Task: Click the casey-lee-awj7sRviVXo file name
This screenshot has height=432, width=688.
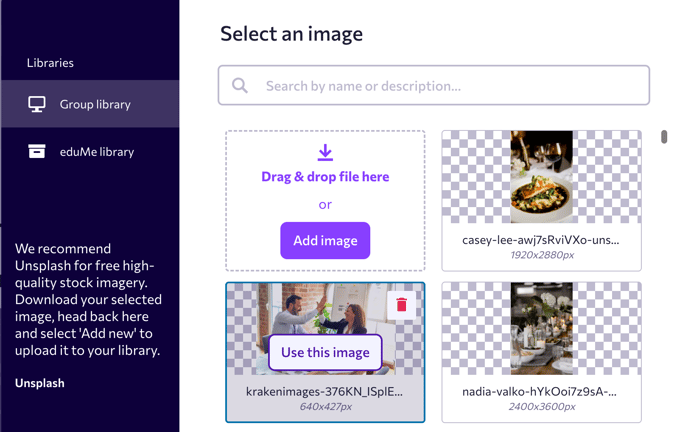Action: [x=541, y=240]
